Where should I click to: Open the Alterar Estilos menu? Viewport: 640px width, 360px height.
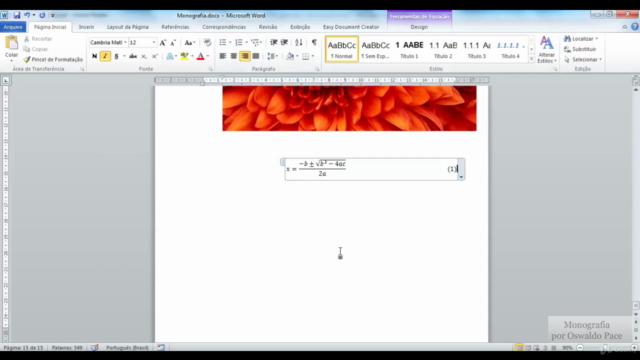pyautogui.click(x=547, y=50)
